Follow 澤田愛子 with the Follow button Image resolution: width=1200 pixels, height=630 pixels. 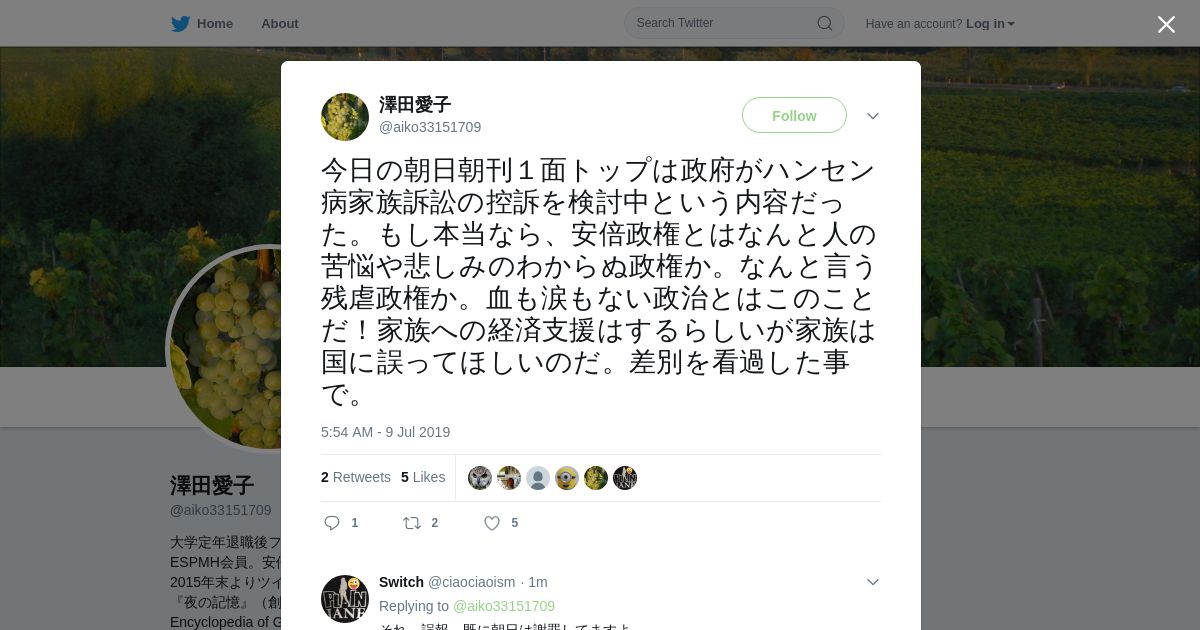794,116
